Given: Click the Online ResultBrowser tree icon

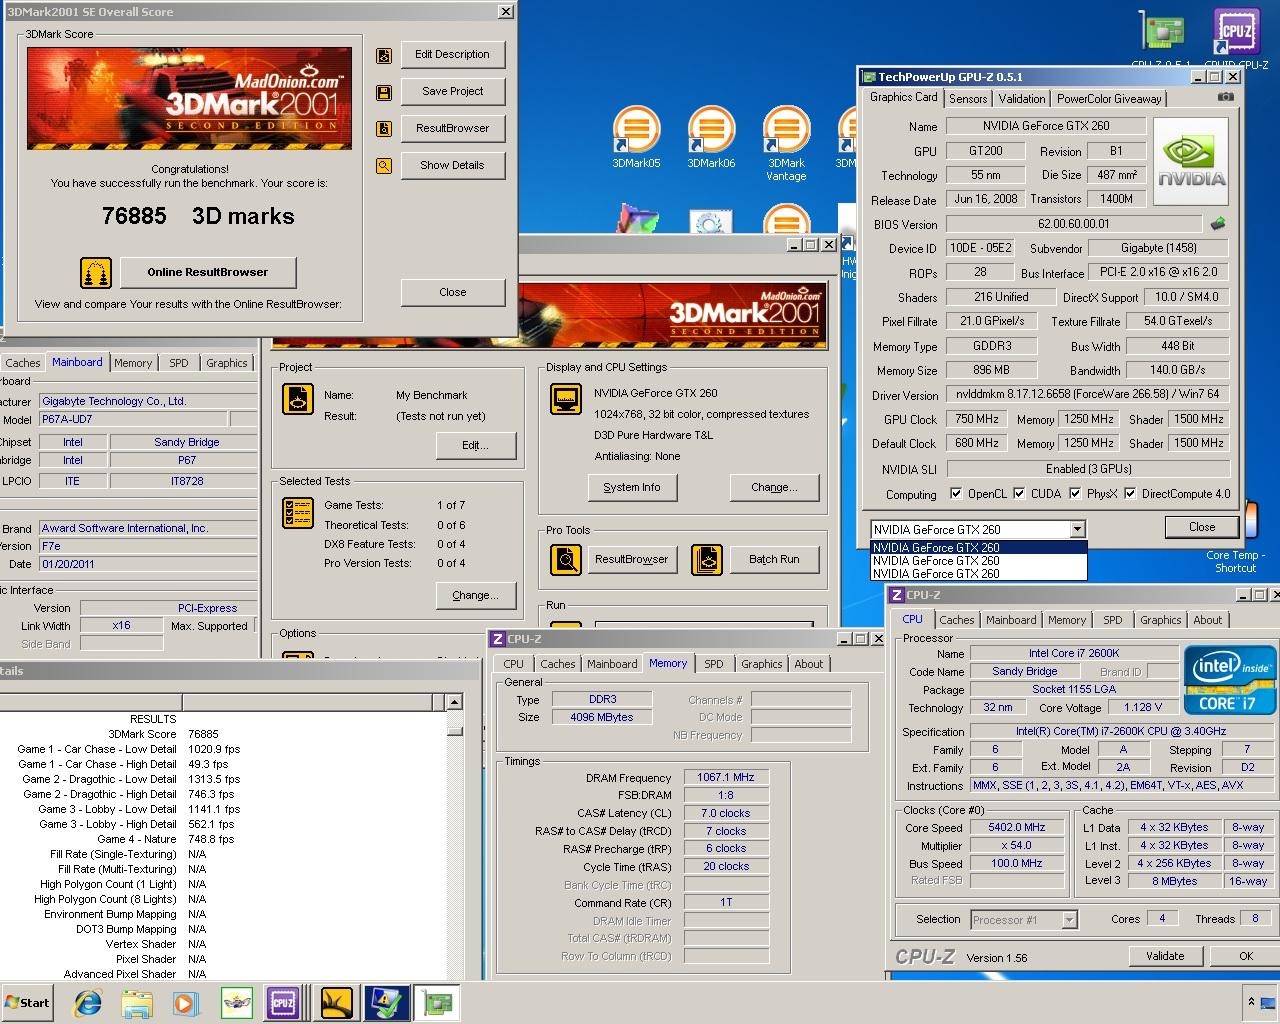Looking at the screenshot, I should click(95, 272).
